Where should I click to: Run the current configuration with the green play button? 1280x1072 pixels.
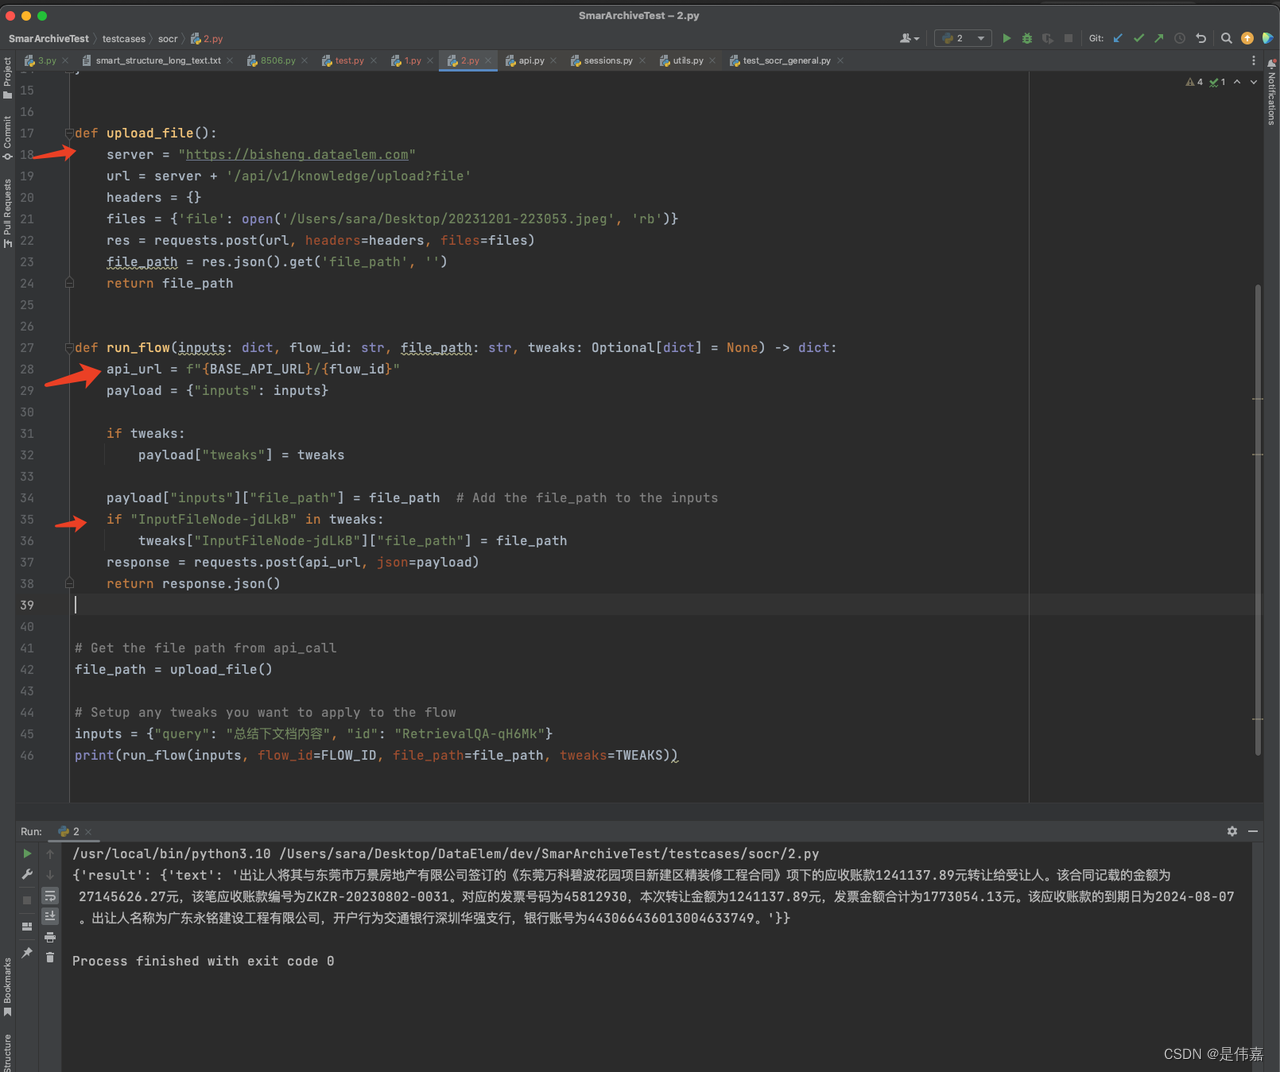1006,38
